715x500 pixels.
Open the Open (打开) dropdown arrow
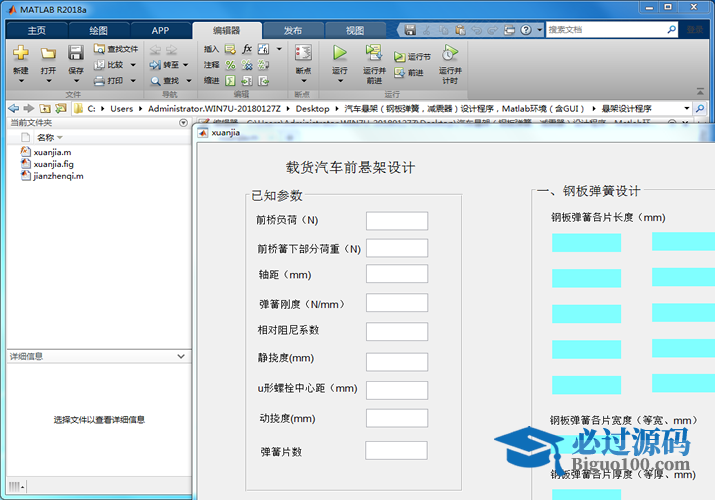click(x=48, y=81)
